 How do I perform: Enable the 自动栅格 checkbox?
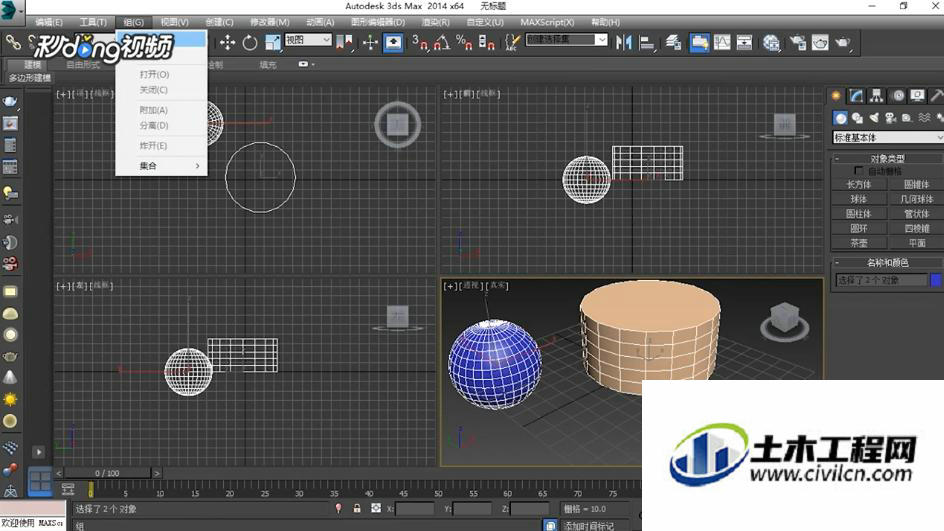859,171
